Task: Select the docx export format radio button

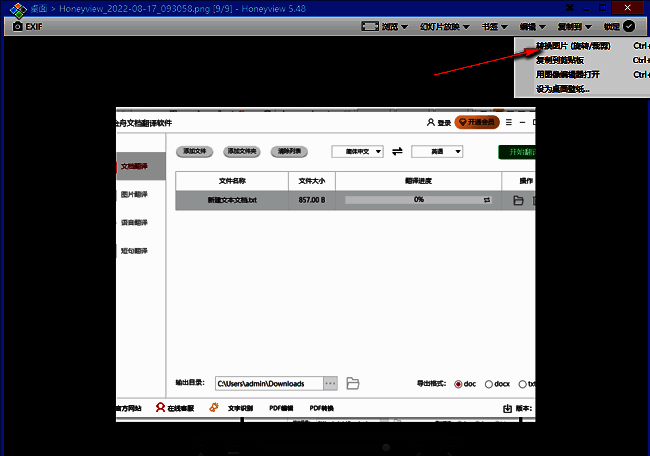Action: [x=489, y=384]
